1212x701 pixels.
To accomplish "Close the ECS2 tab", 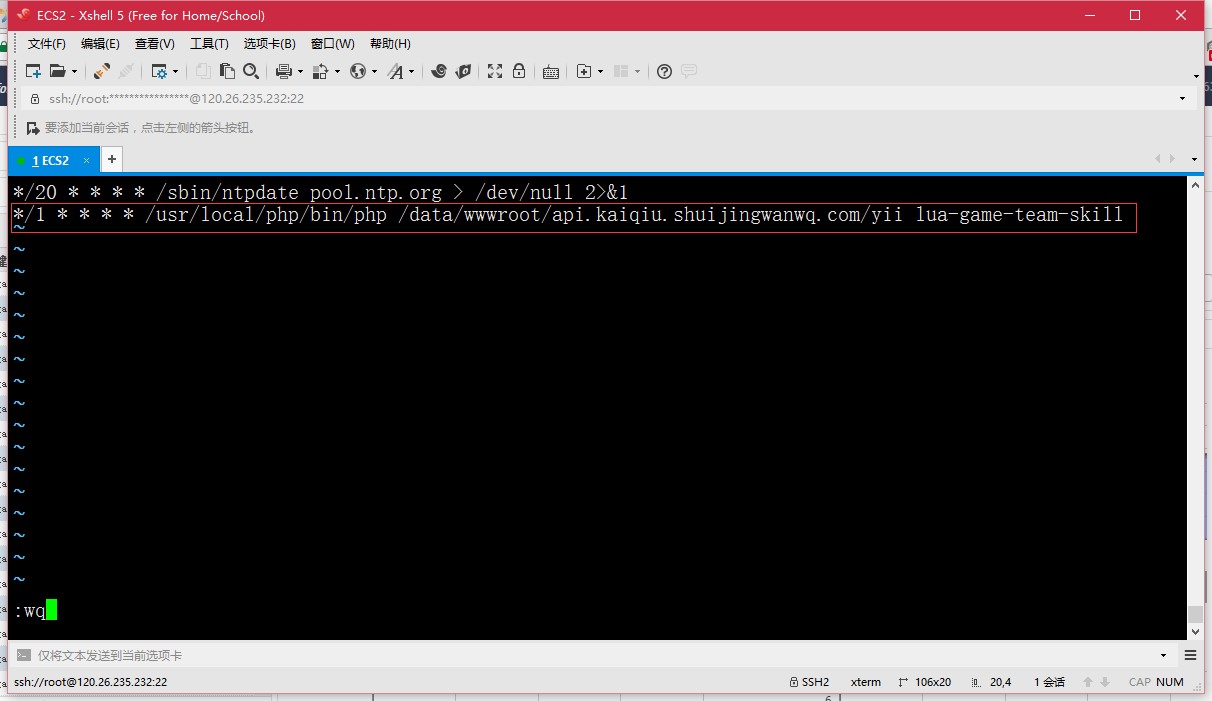I will click(x=86, y=160).
